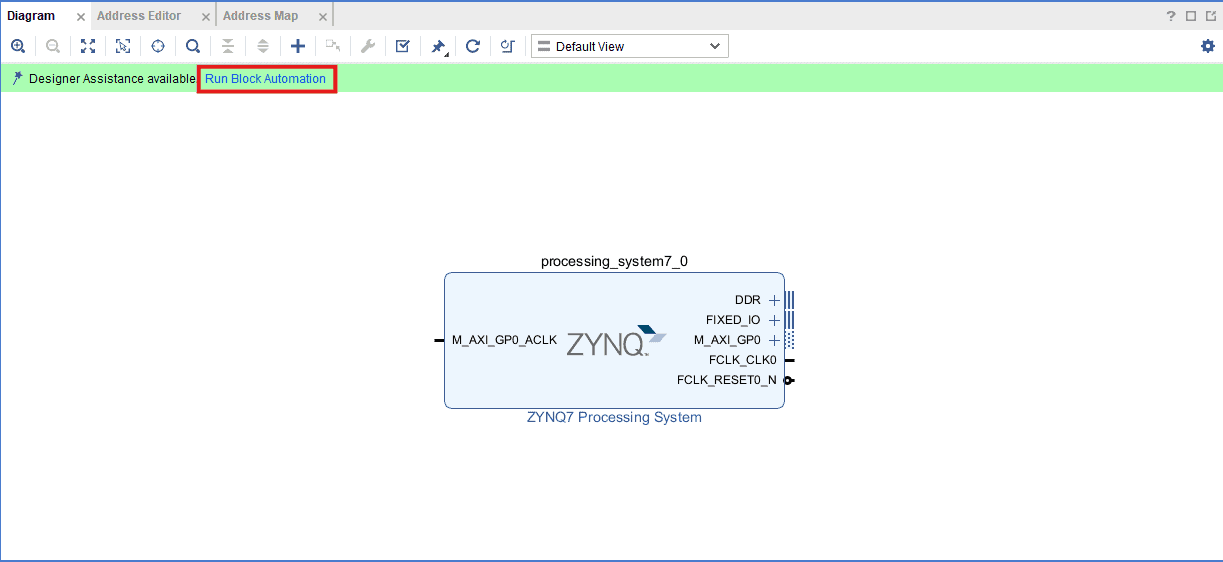Image resolution: width=1223 pixels, height=562 pixels.
Task: Click the help question mark icon
Action: [x=1171, y=16]
